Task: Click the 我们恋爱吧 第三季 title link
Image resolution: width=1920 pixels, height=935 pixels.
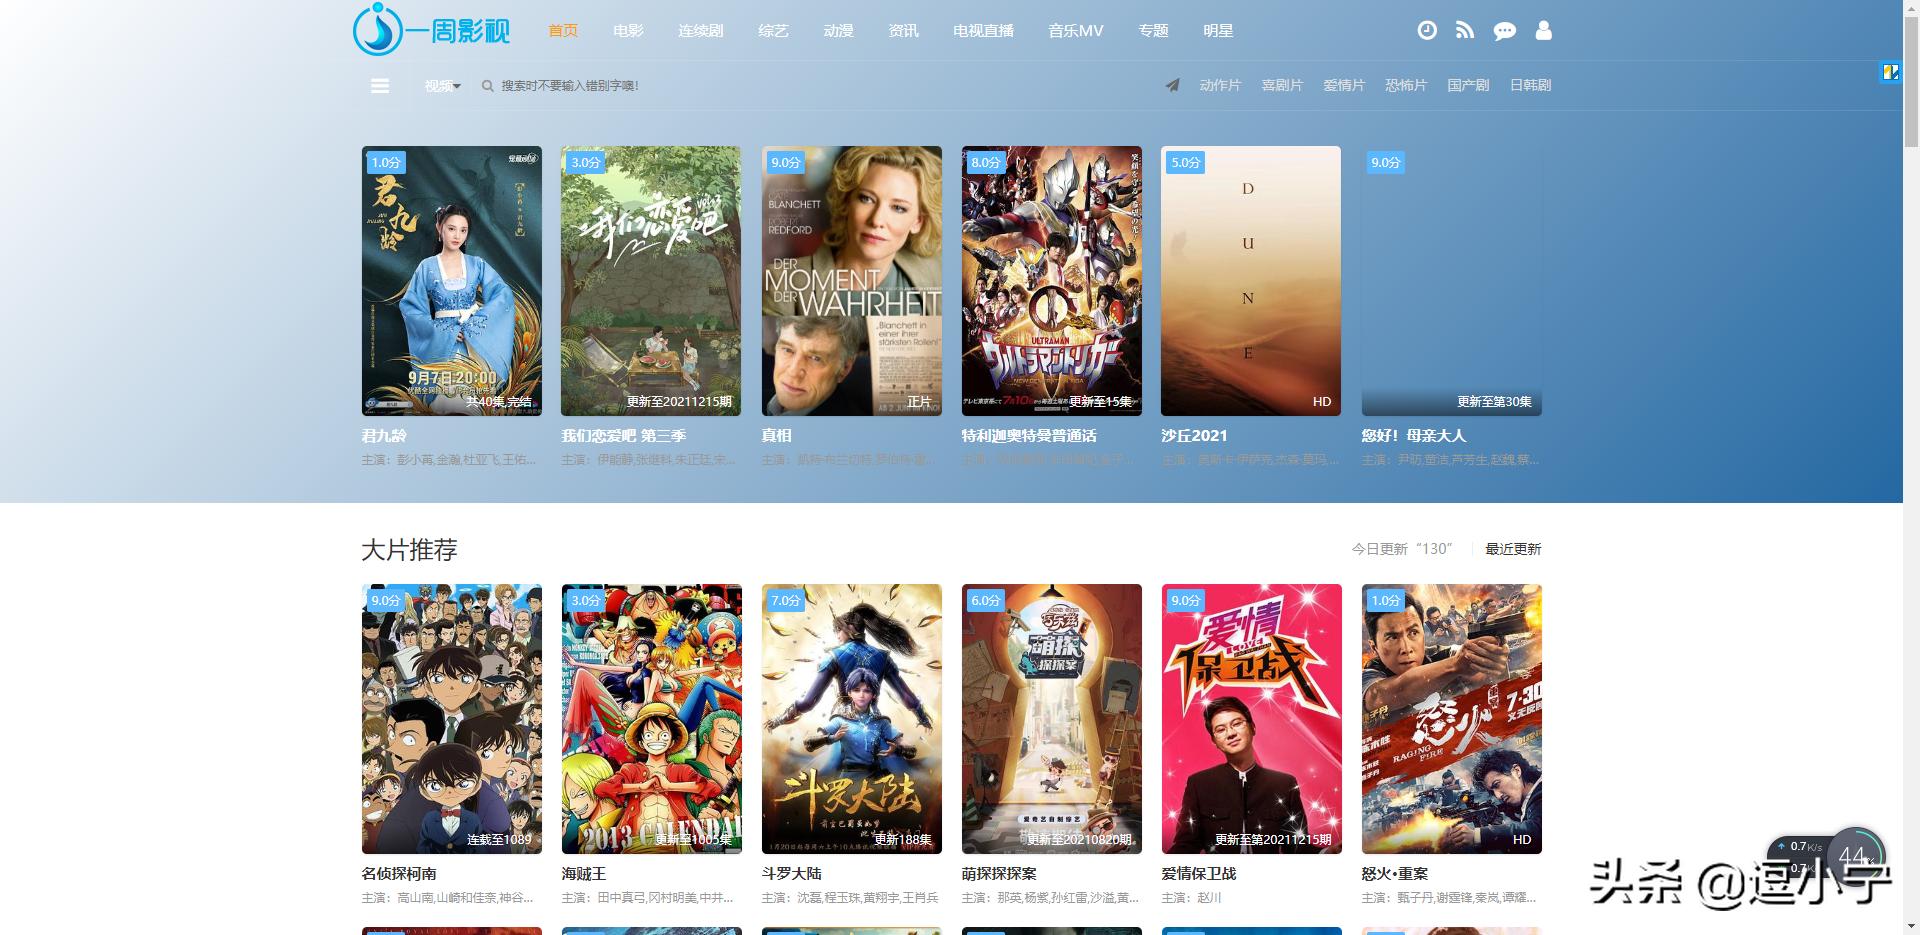Action: 623,436
